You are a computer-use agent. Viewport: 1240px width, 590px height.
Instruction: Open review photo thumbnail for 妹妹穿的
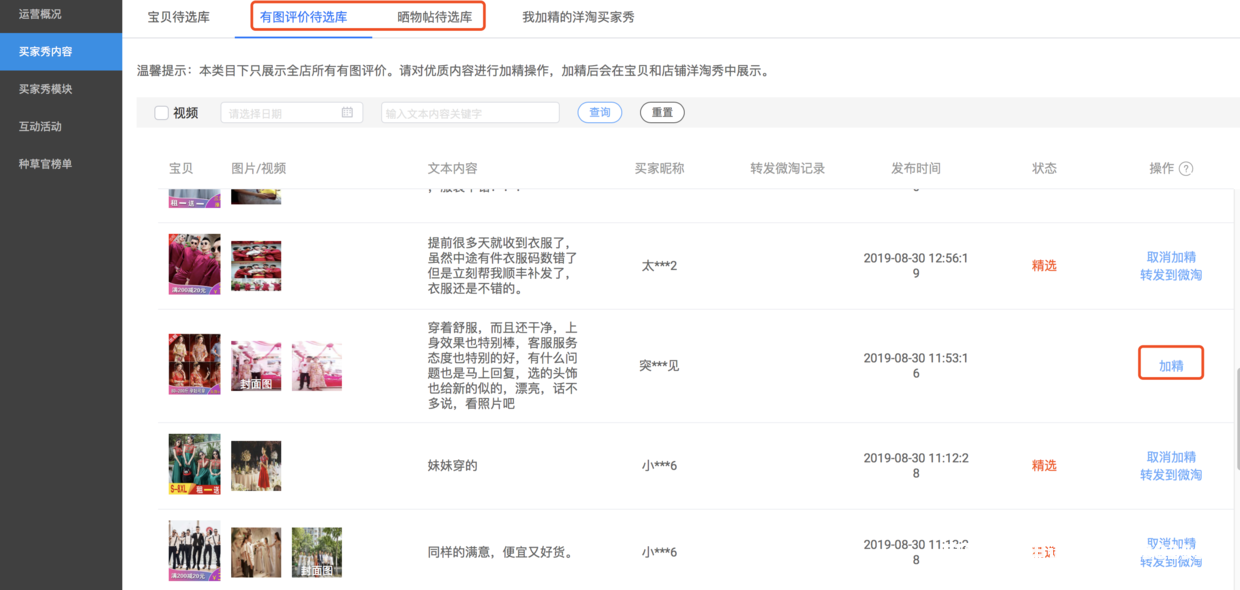256,466
